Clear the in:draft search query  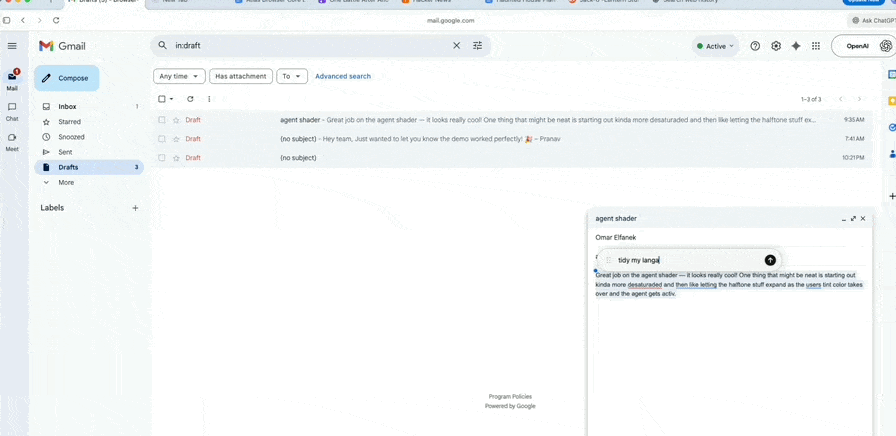(456, 46)
